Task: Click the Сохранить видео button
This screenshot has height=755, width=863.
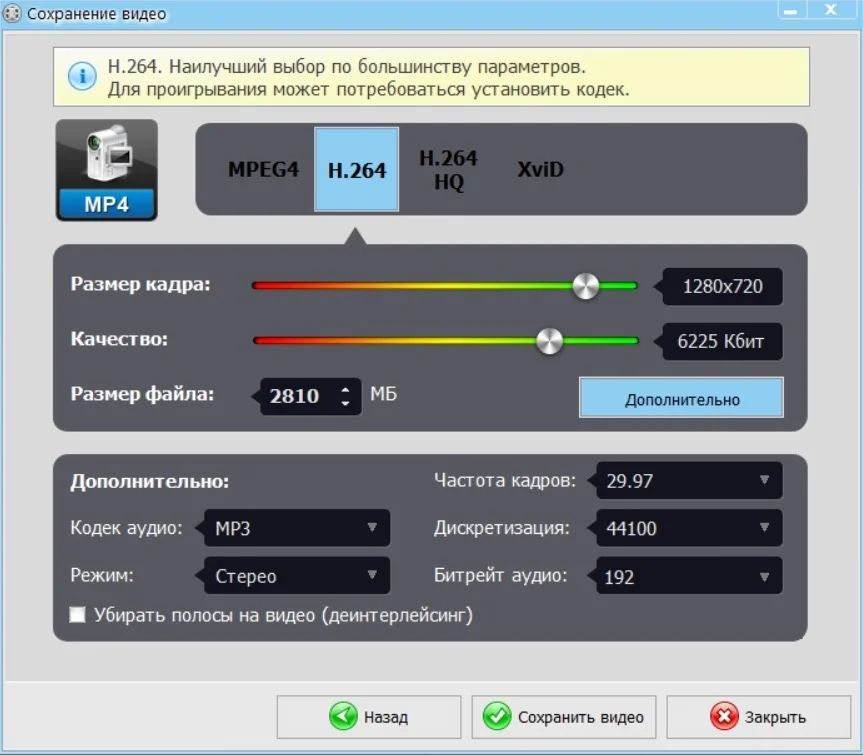Action: coord(564,717)
